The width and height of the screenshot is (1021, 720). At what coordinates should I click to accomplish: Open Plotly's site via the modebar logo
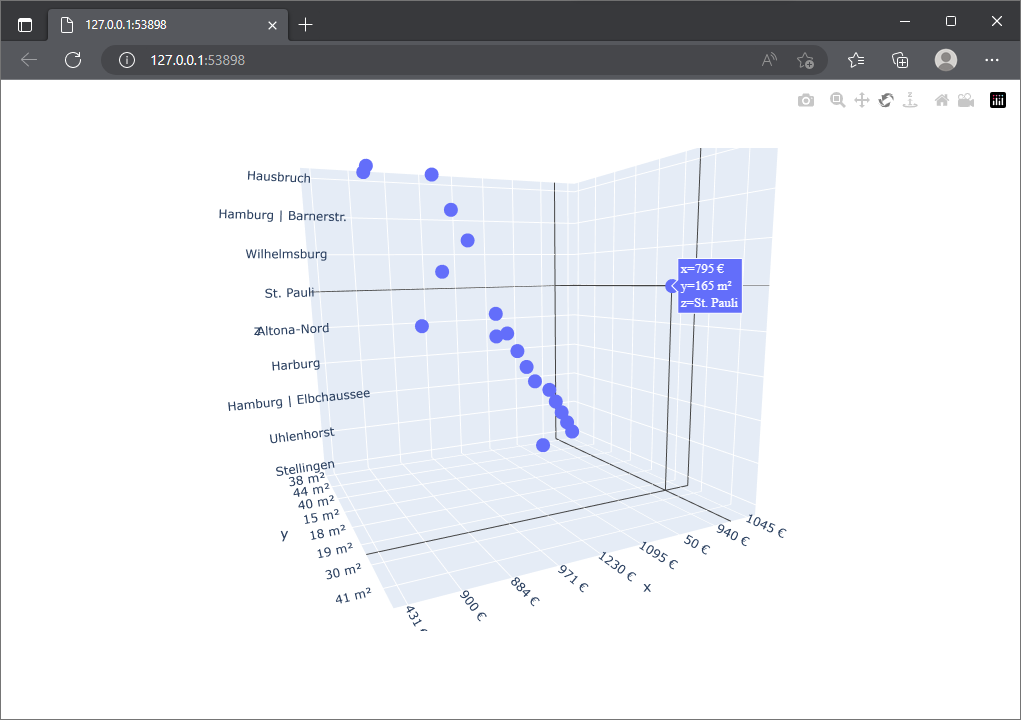[x=997, y=100]
